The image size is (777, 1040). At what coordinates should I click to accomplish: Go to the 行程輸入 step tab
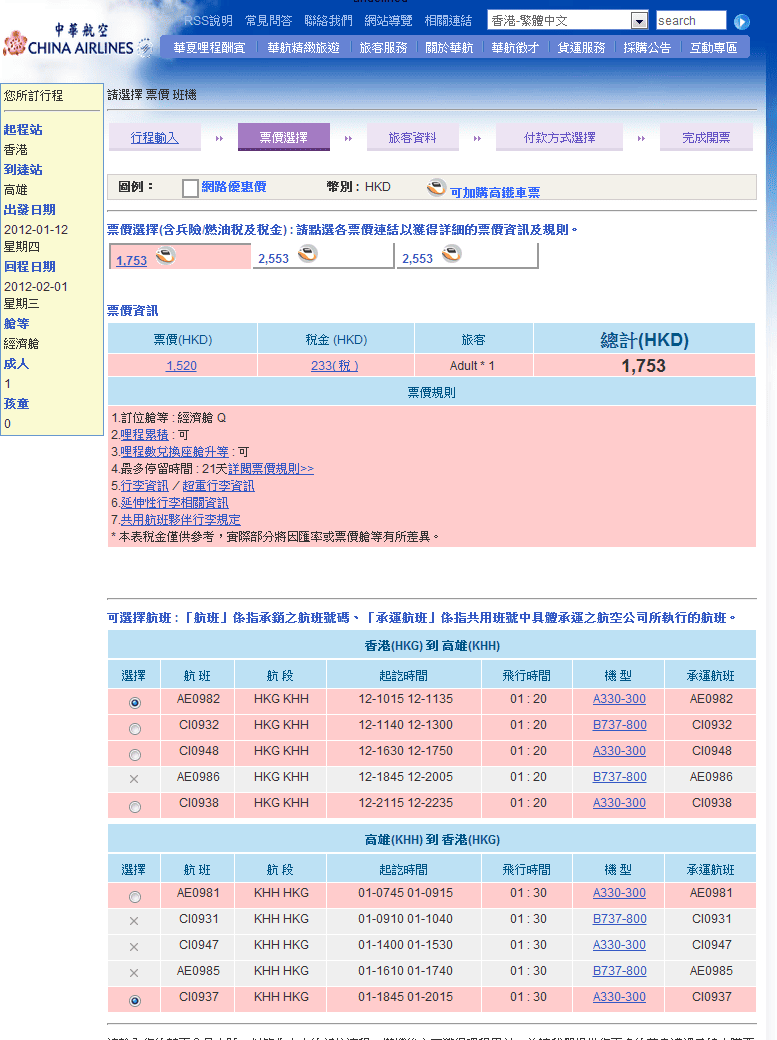pos(155,138)
